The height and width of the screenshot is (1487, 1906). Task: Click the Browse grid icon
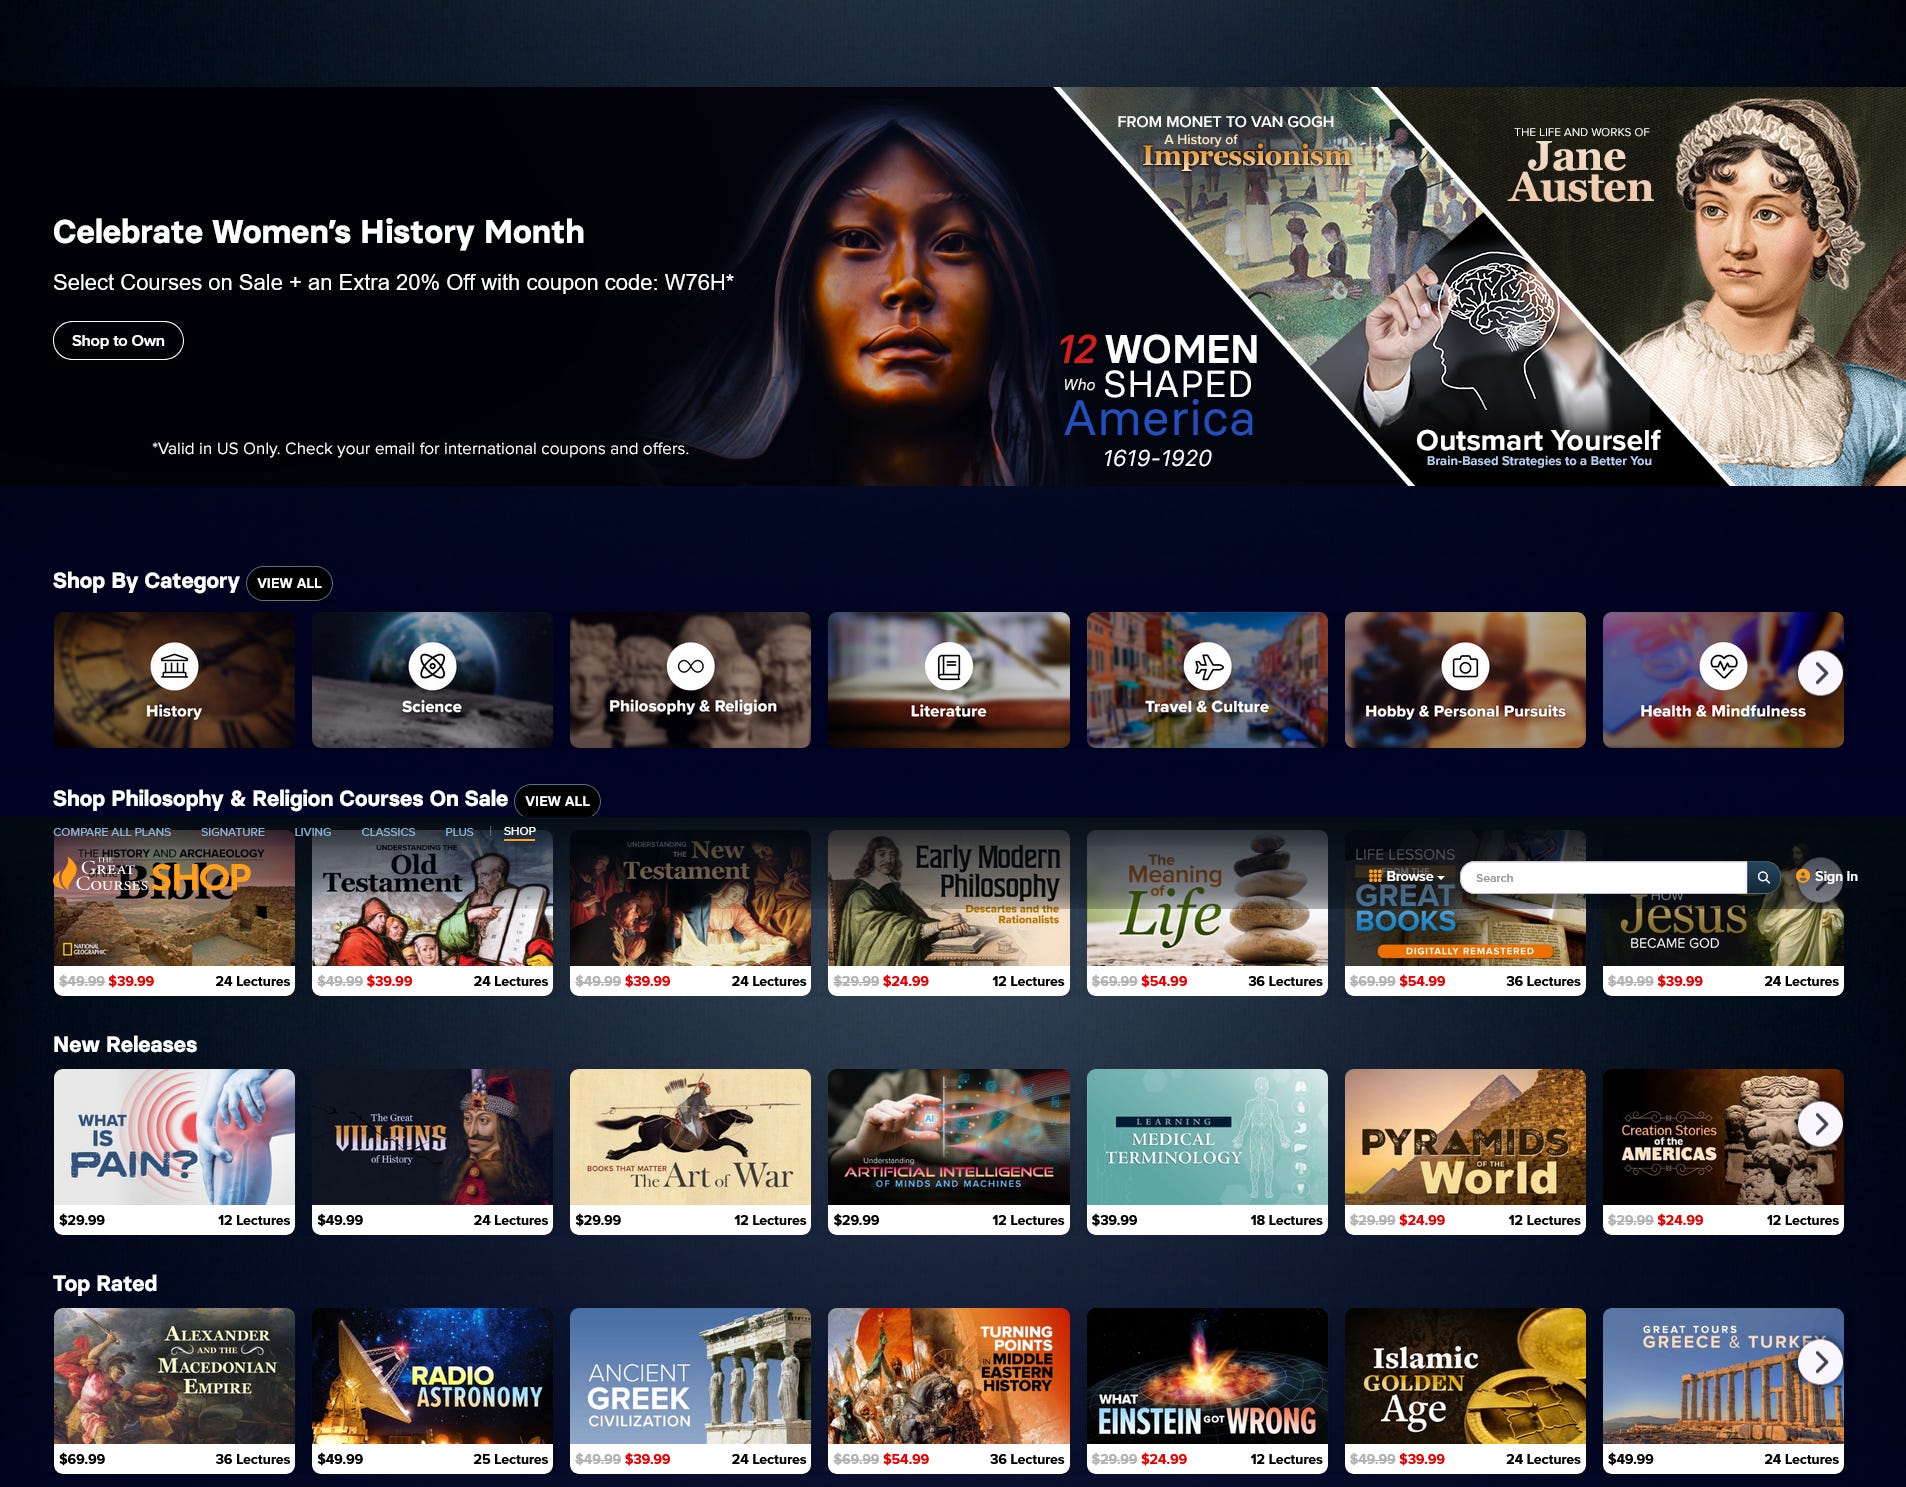click(1375, 876)
